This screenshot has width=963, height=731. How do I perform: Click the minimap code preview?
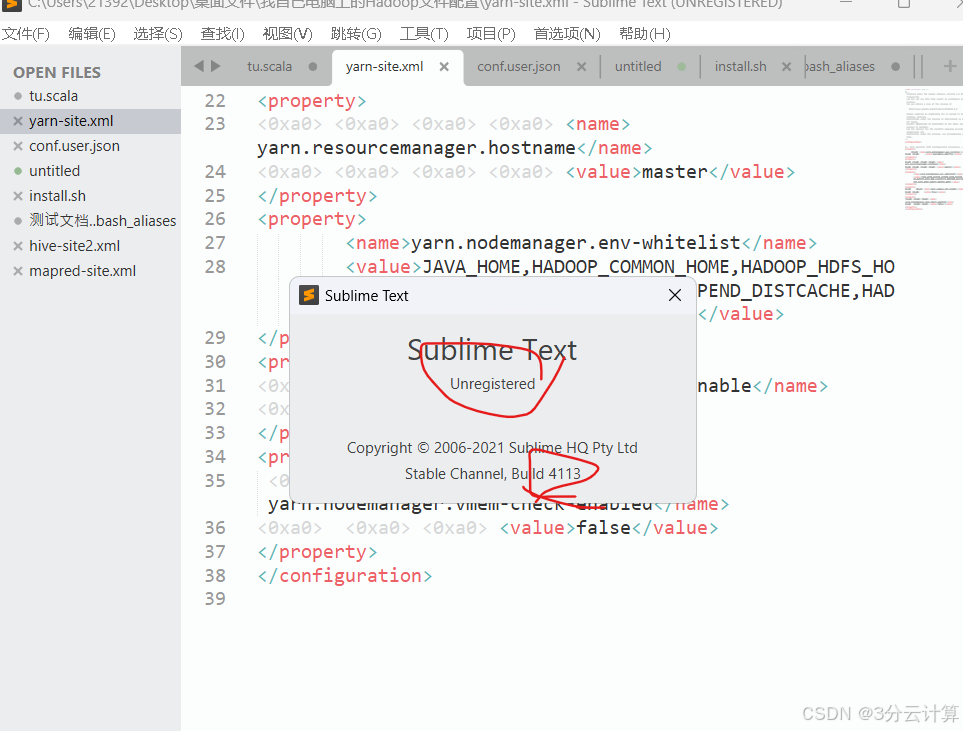[x=932, y=149]
